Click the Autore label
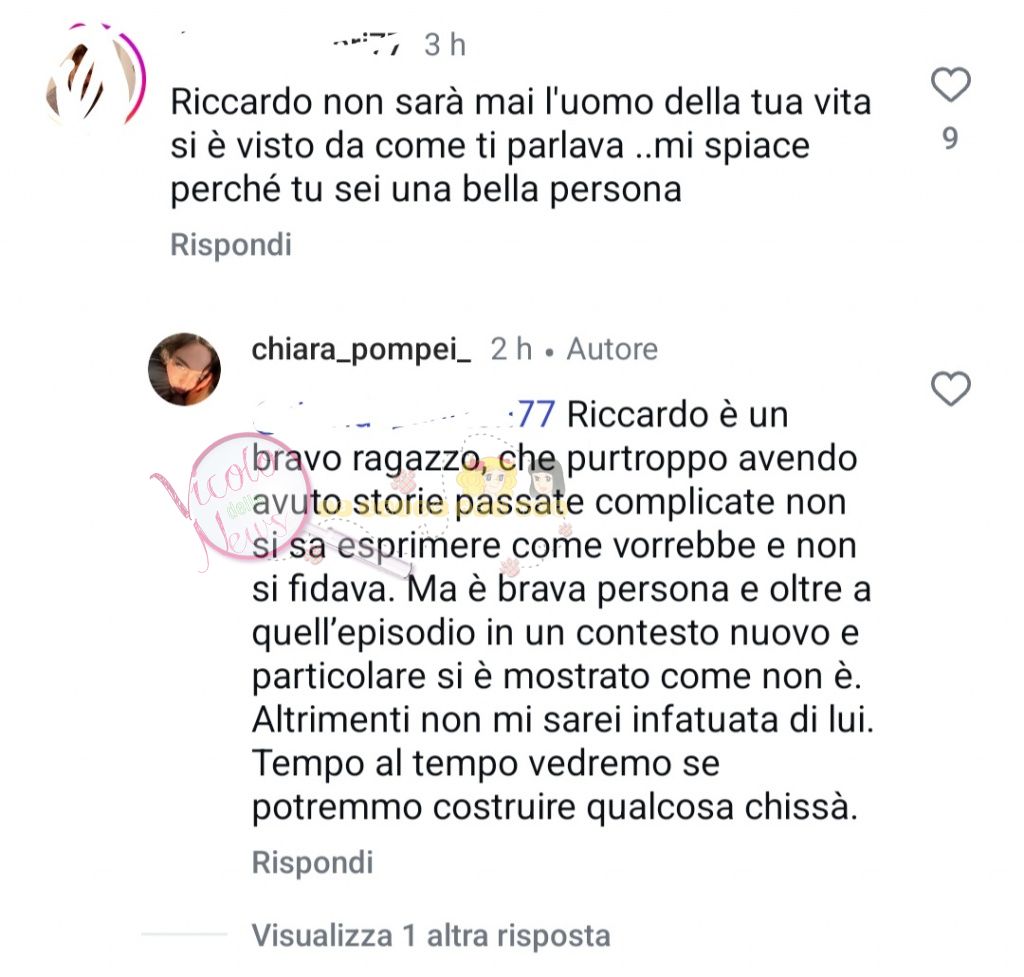Image resolution: width=1024 pixels, height=977 pixels. point(612,349)
